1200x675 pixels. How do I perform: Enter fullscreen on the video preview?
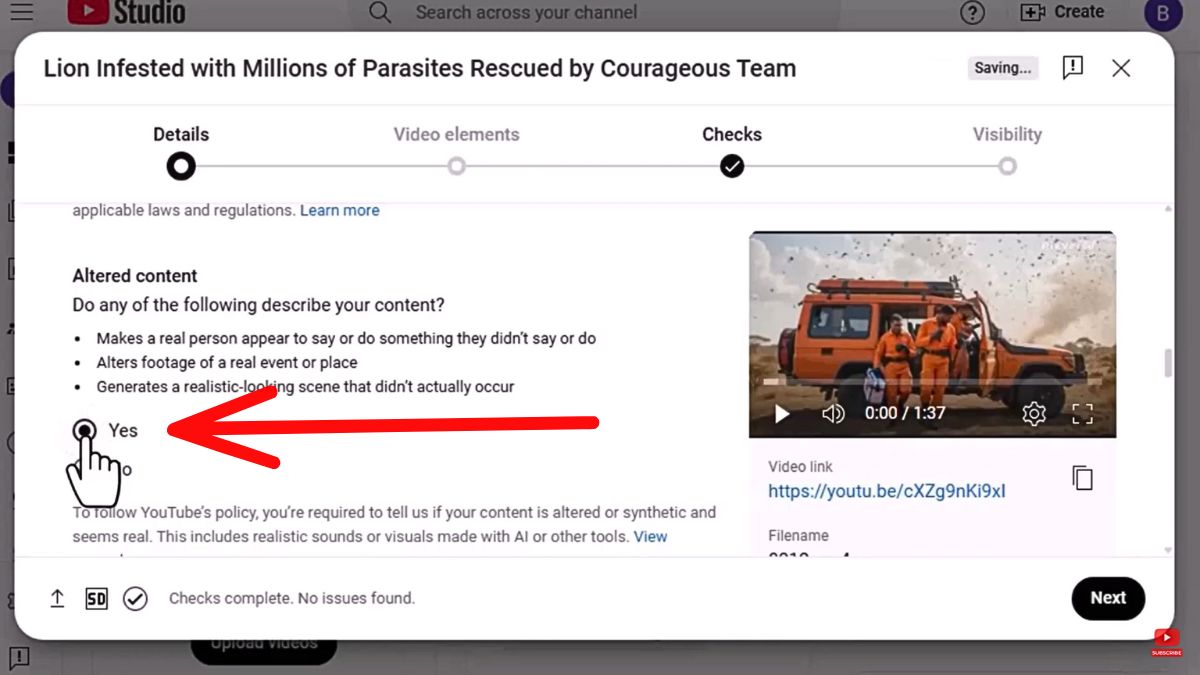[1083, 413]
